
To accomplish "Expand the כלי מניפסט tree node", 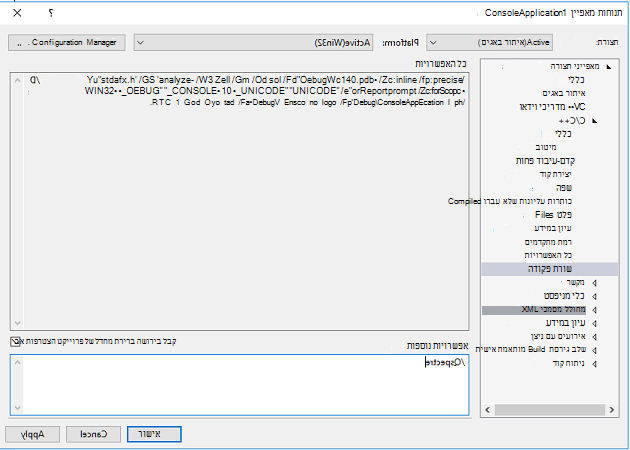I will click(594, 297).
